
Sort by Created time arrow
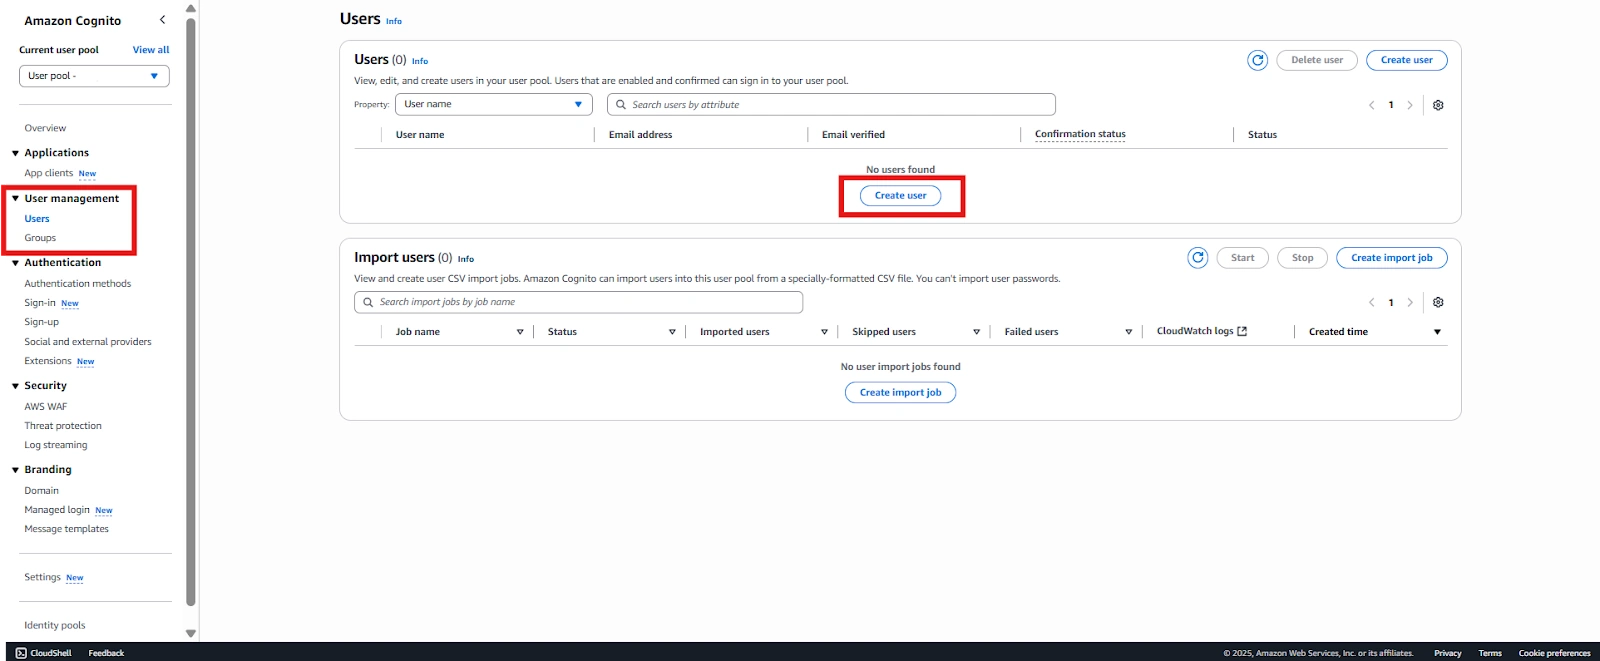(x=1437, y=332)
